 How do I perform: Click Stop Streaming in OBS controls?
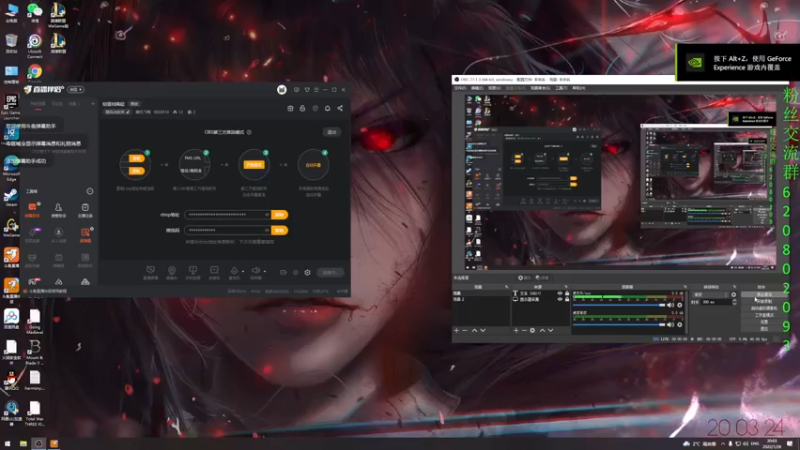(763, 295)
